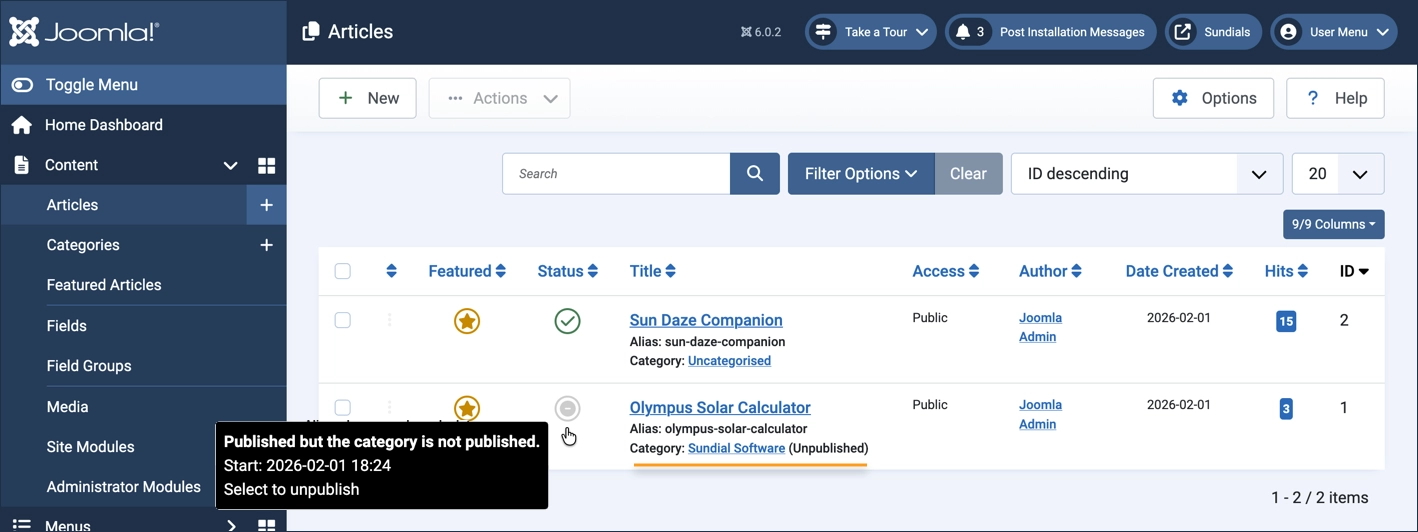
Task: Sort by ordering column arrows
Action: click(391, 271)
